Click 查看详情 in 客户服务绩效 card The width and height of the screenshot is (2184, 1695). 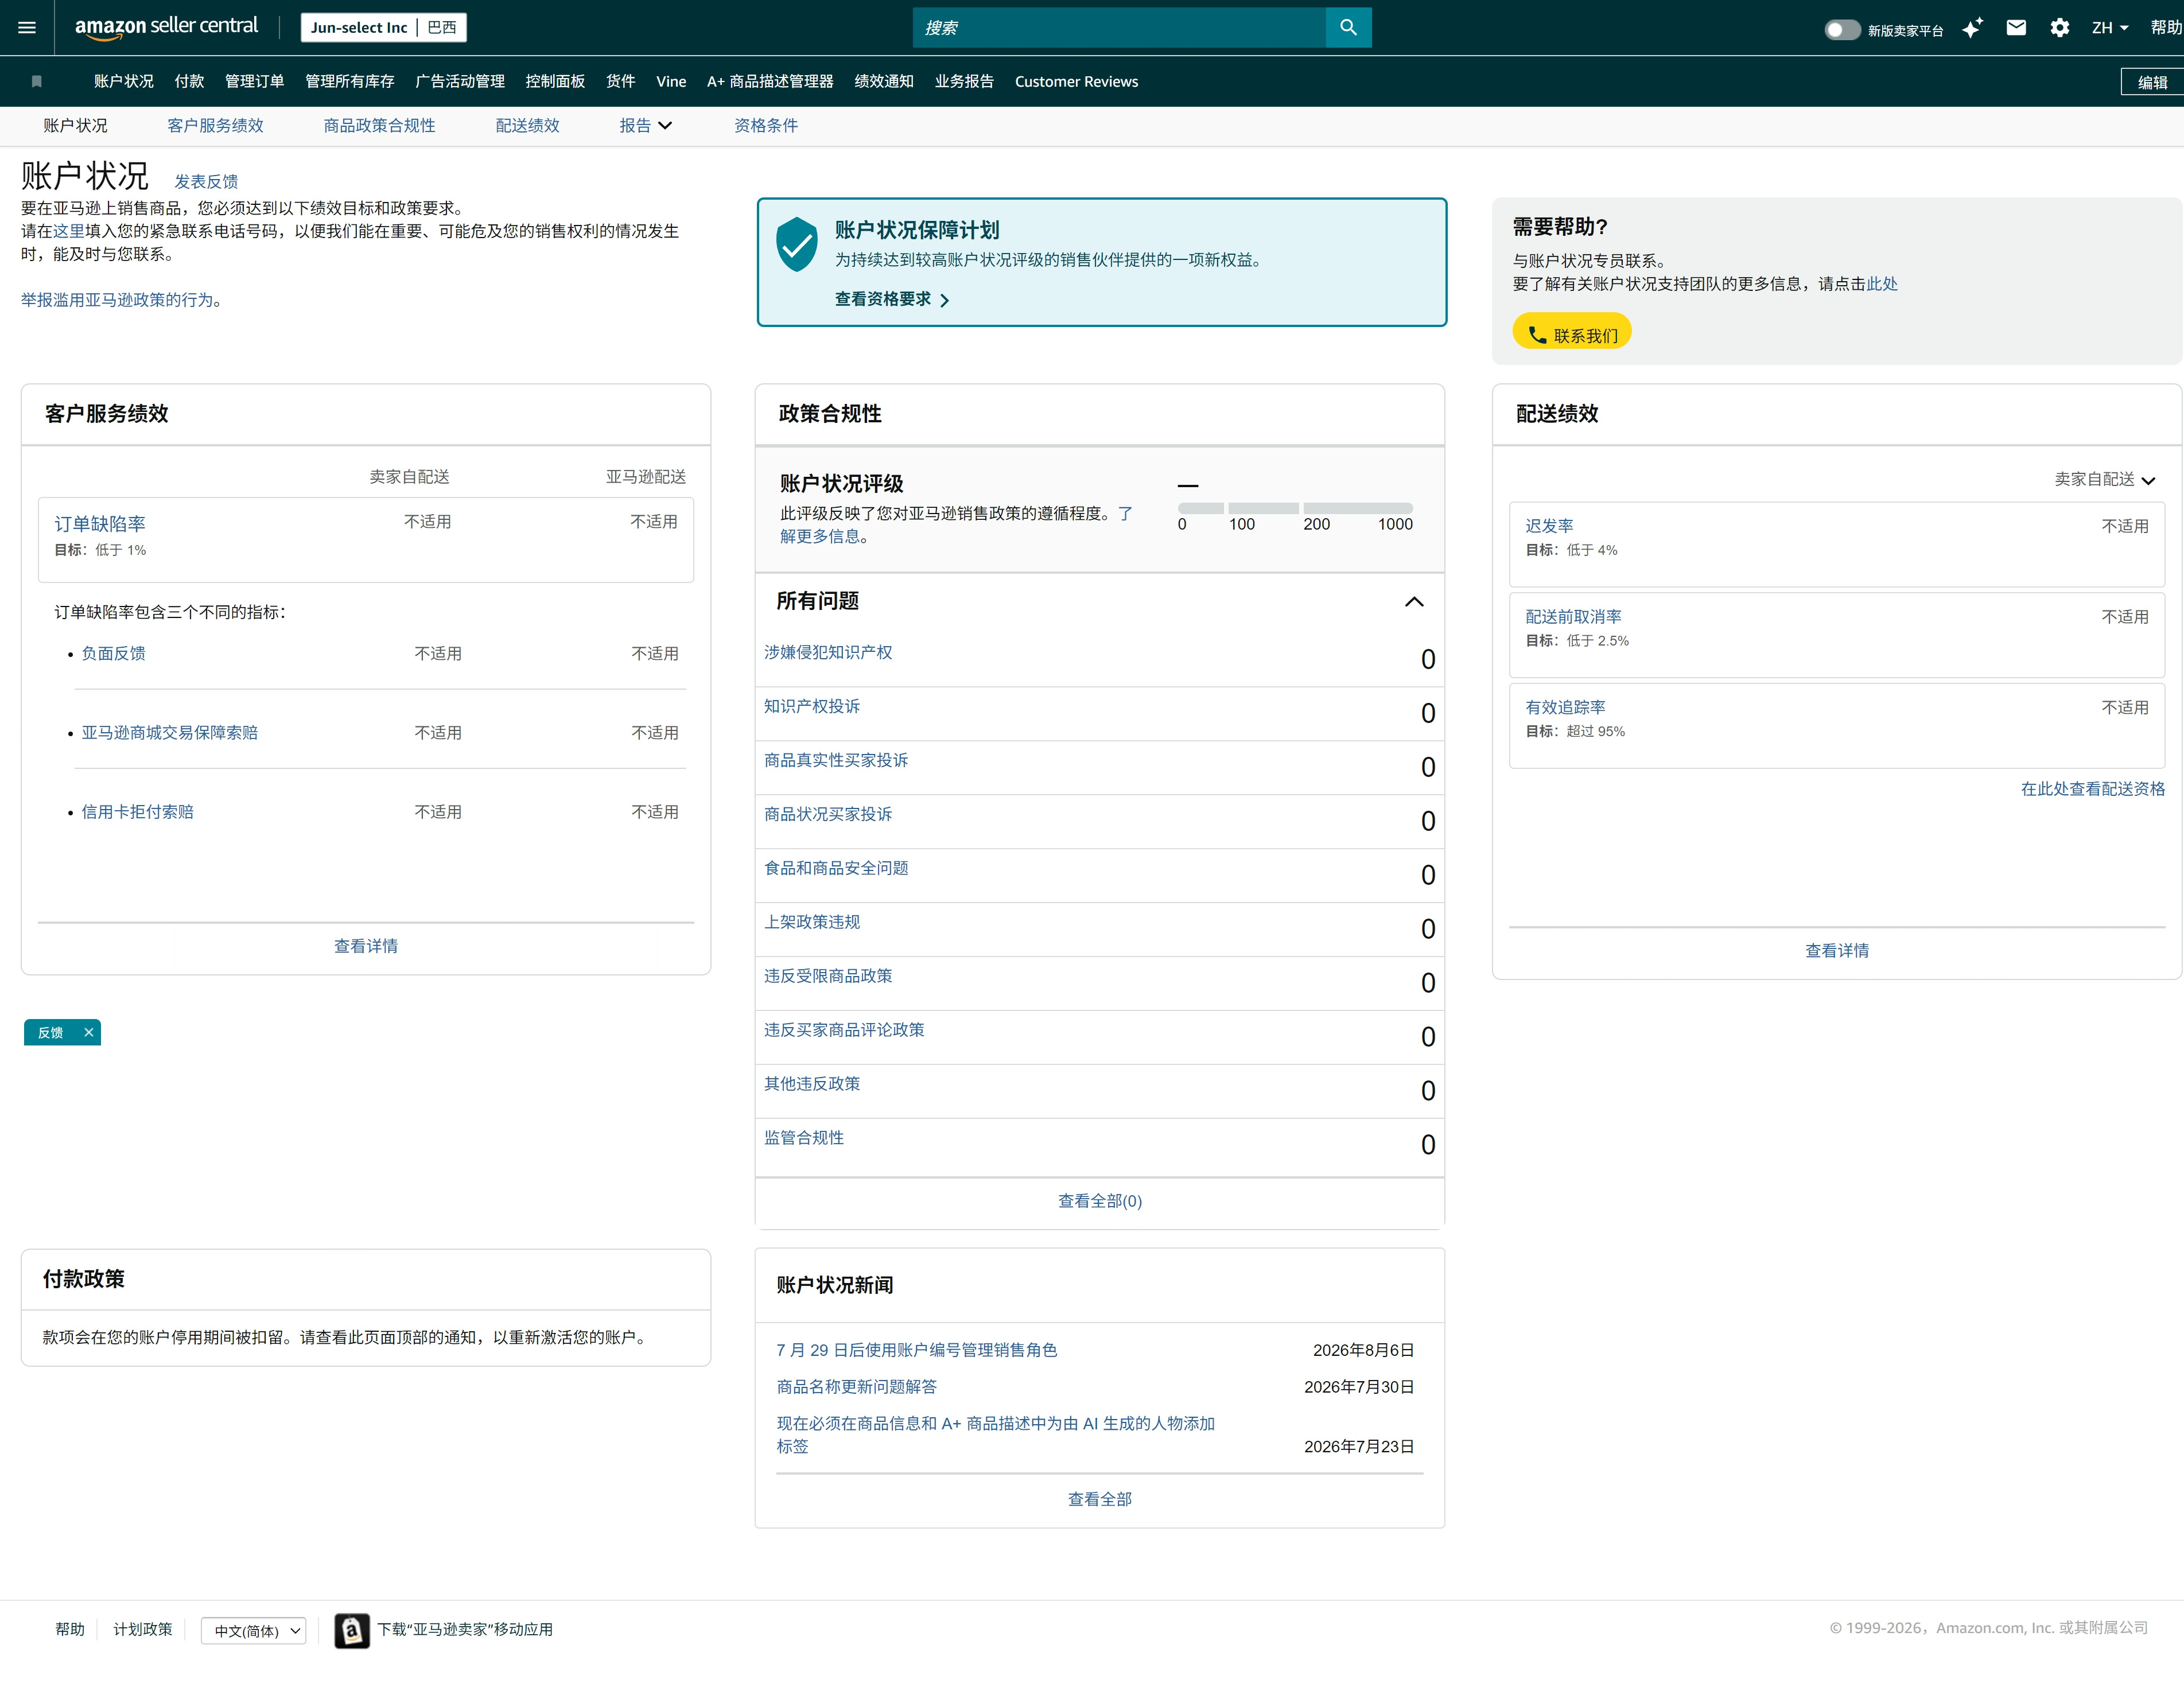click(x=366, y=945)
